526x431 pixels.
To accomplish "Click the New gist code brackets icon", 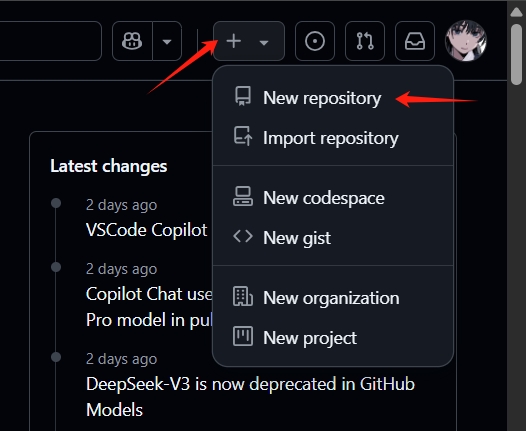I will (243, 236).
